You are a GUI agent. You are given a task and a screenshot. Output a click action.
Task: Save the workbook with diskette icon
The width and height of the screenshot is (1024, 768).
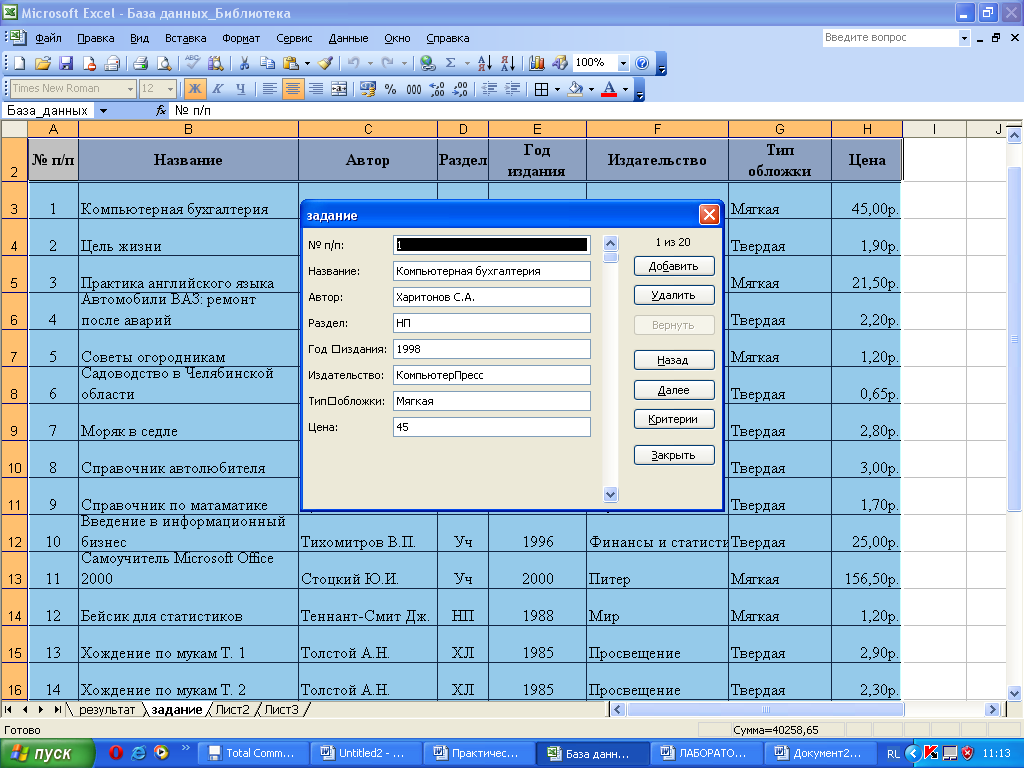click(x=66, y=63)
